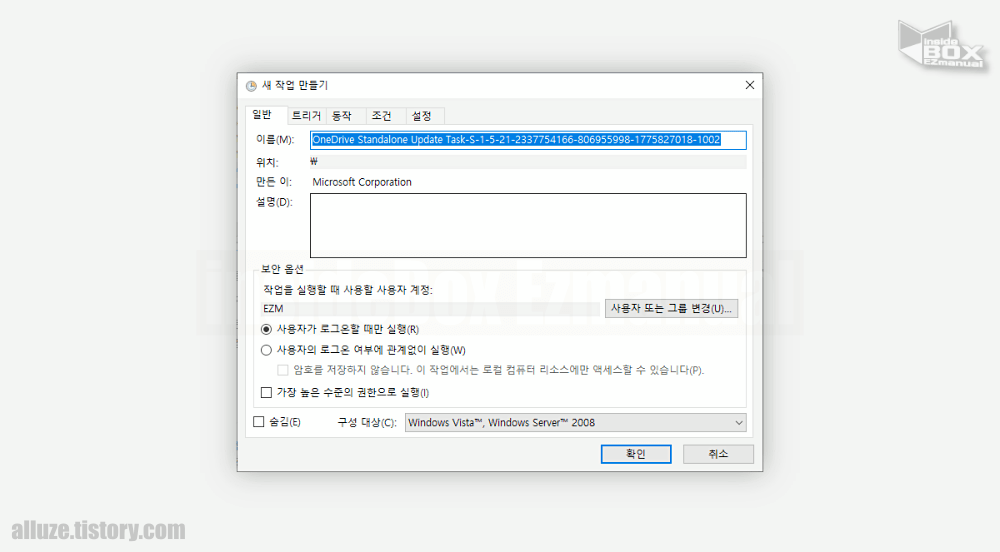The width and height of the screenshot is (1000, 552).
Task: Click the EZM user account text
Action: 273,309
